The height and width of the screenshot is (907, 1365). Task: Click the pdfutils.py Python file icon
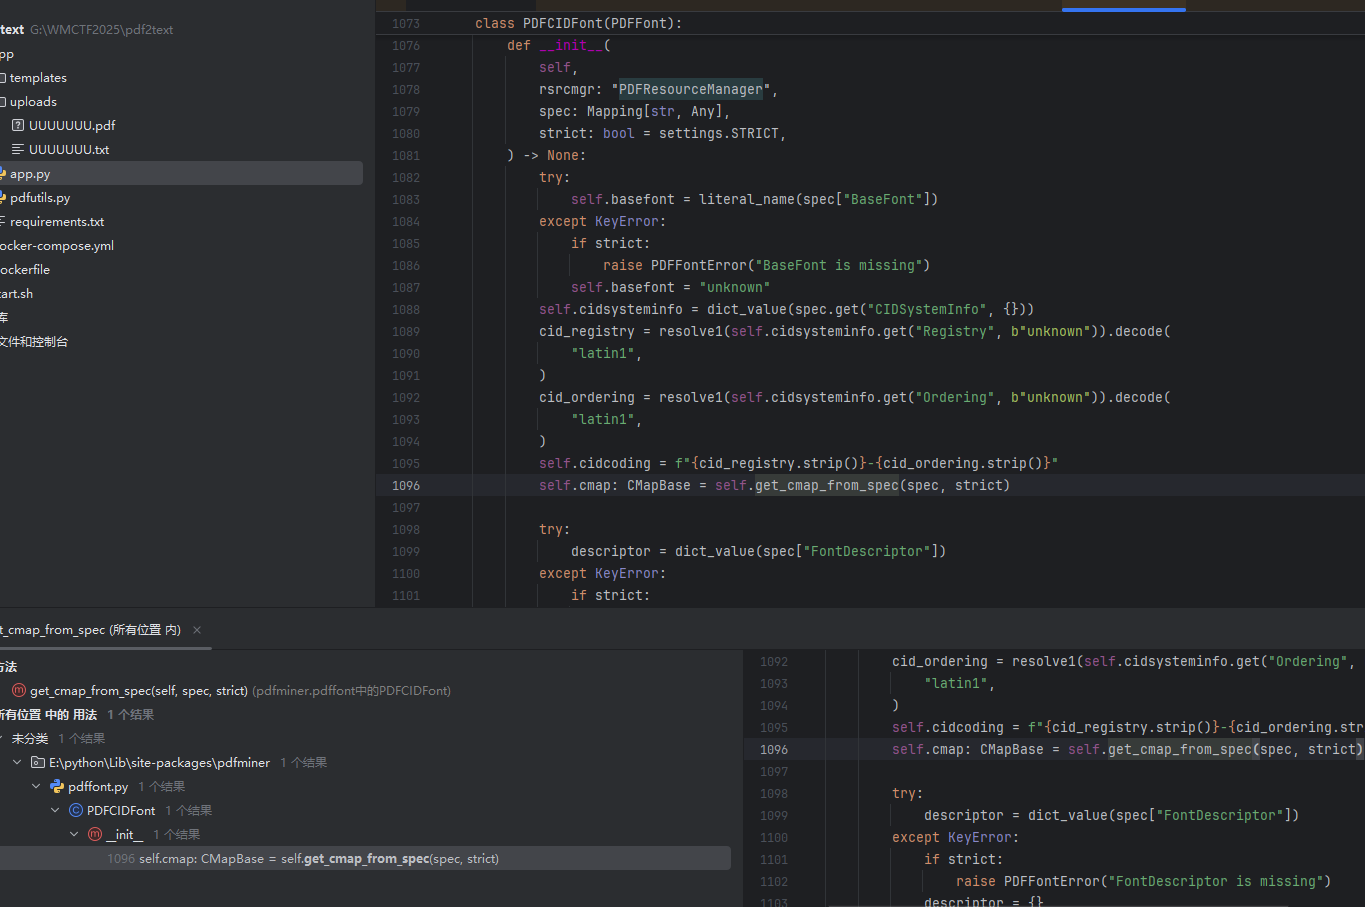pyautogui.click(x=3, y=197)
